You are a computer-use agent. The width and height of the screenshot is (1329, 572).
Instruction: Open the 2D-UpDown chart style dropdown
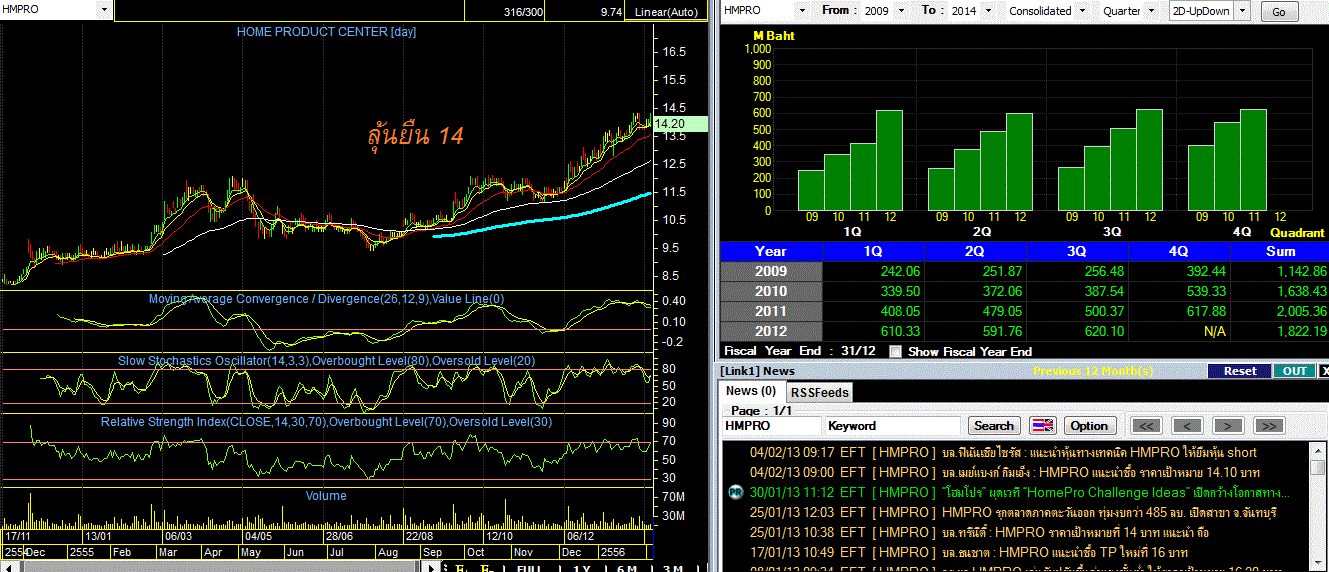1242,11
